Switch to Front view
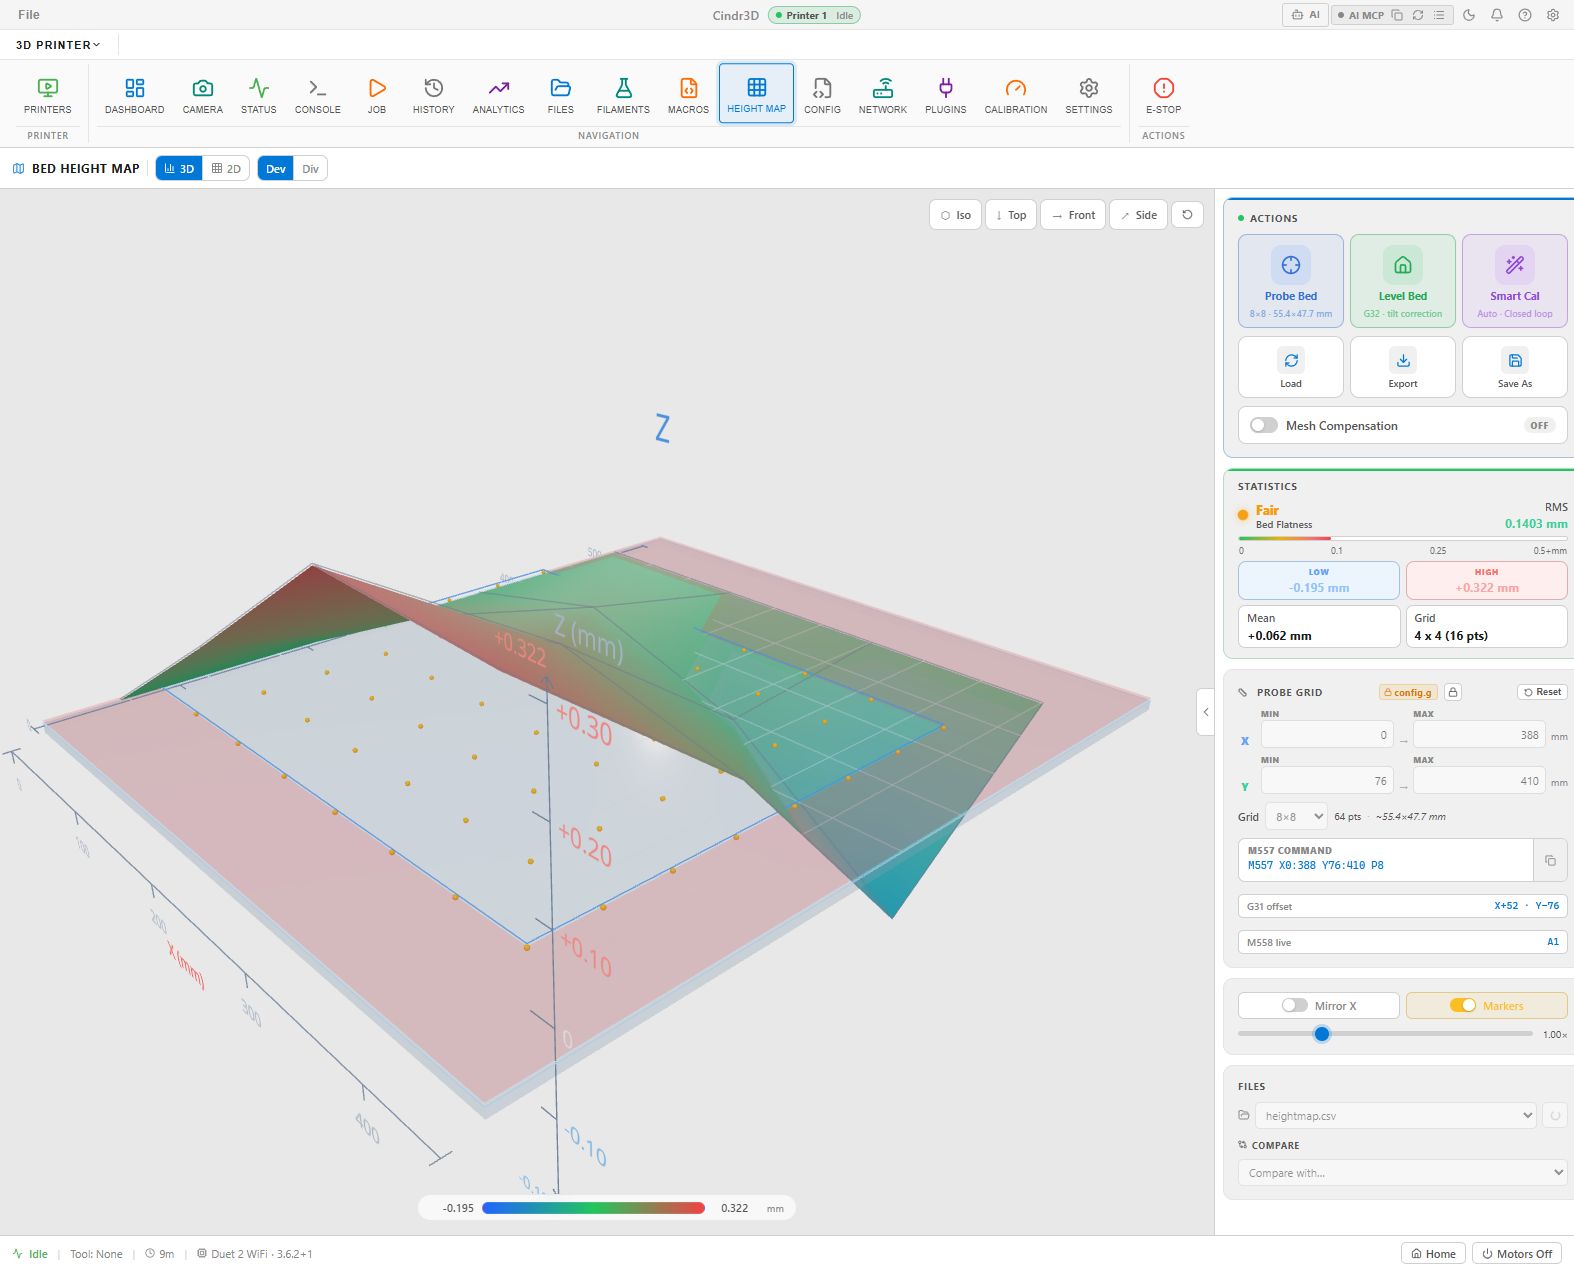 [x=1073, y=215]
